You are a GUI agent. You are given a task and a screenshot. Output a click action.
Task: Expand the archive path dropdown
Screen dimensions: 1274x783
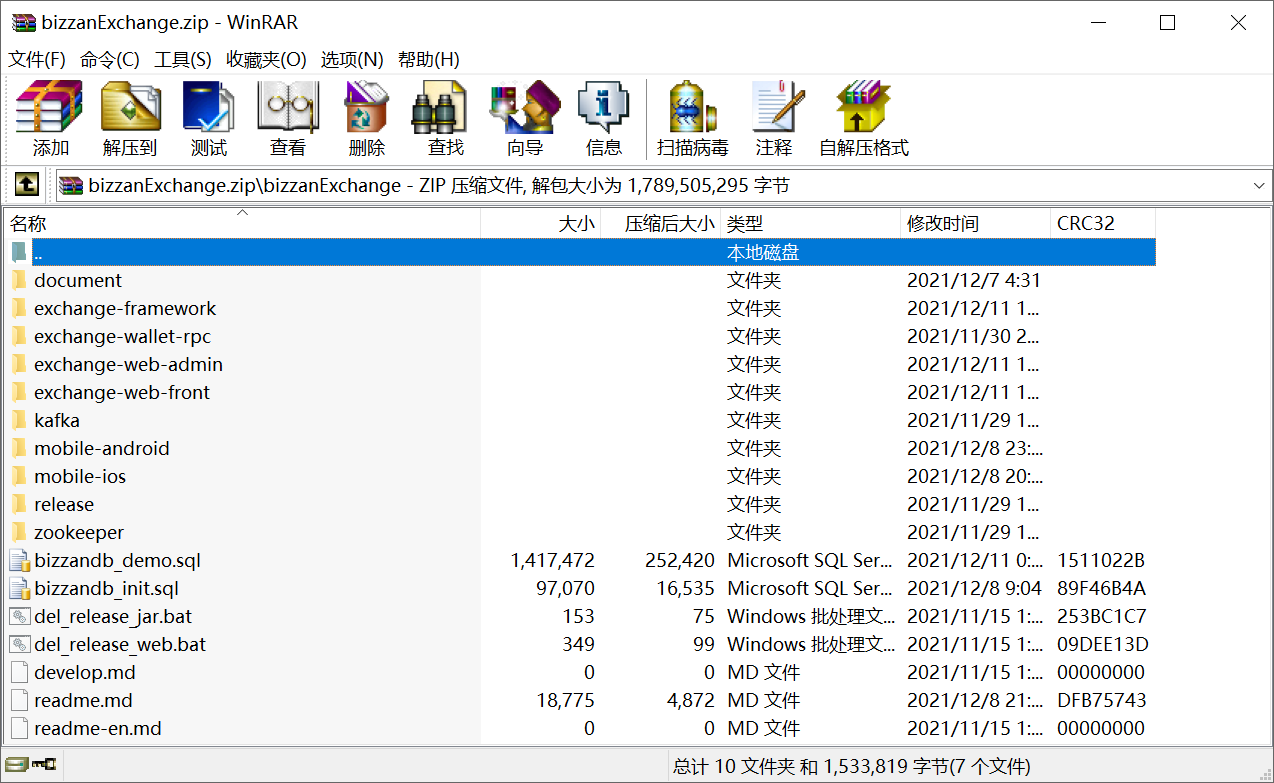(1258, 186)
